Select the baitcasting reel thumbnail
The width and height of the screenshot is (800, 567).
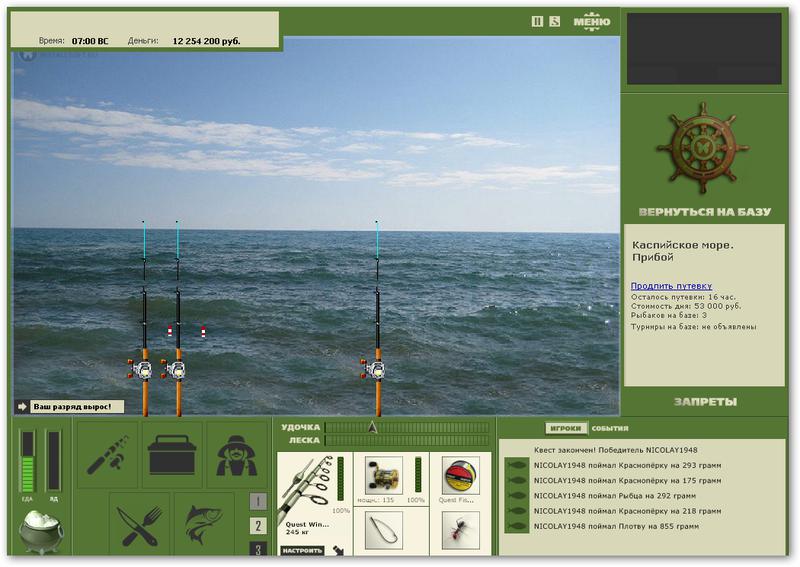tap(384, 475)
